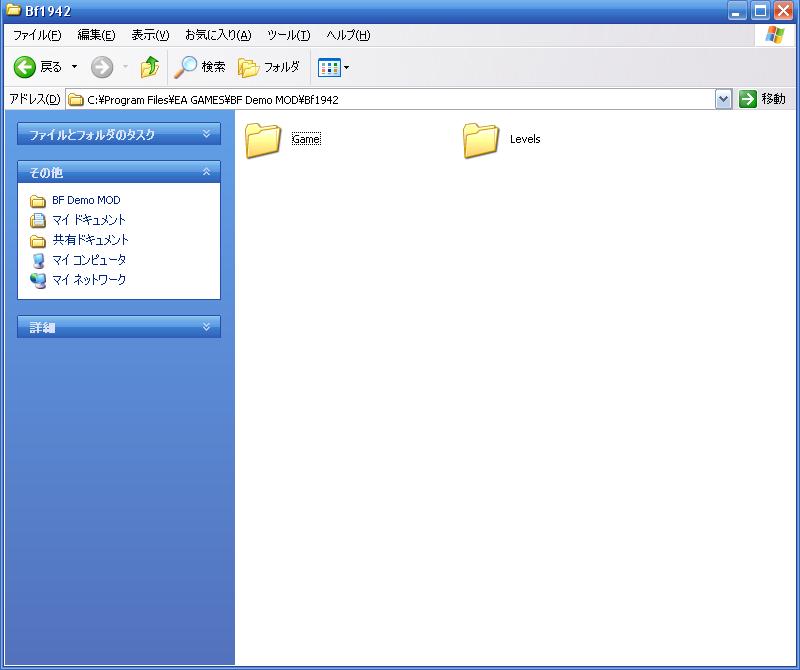This screenshot has width=800, height=670.
Task: Select the Game folder icon
Action: pyautogui.click(x=263, y=140)
